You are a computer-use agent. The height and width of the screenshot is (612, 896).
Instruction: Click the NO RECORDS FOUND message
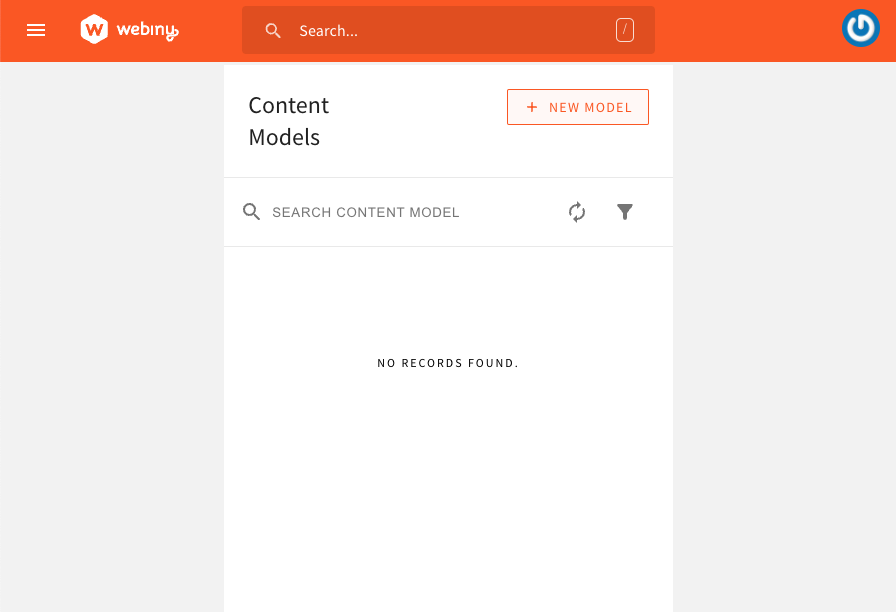(x=448, y=362)
